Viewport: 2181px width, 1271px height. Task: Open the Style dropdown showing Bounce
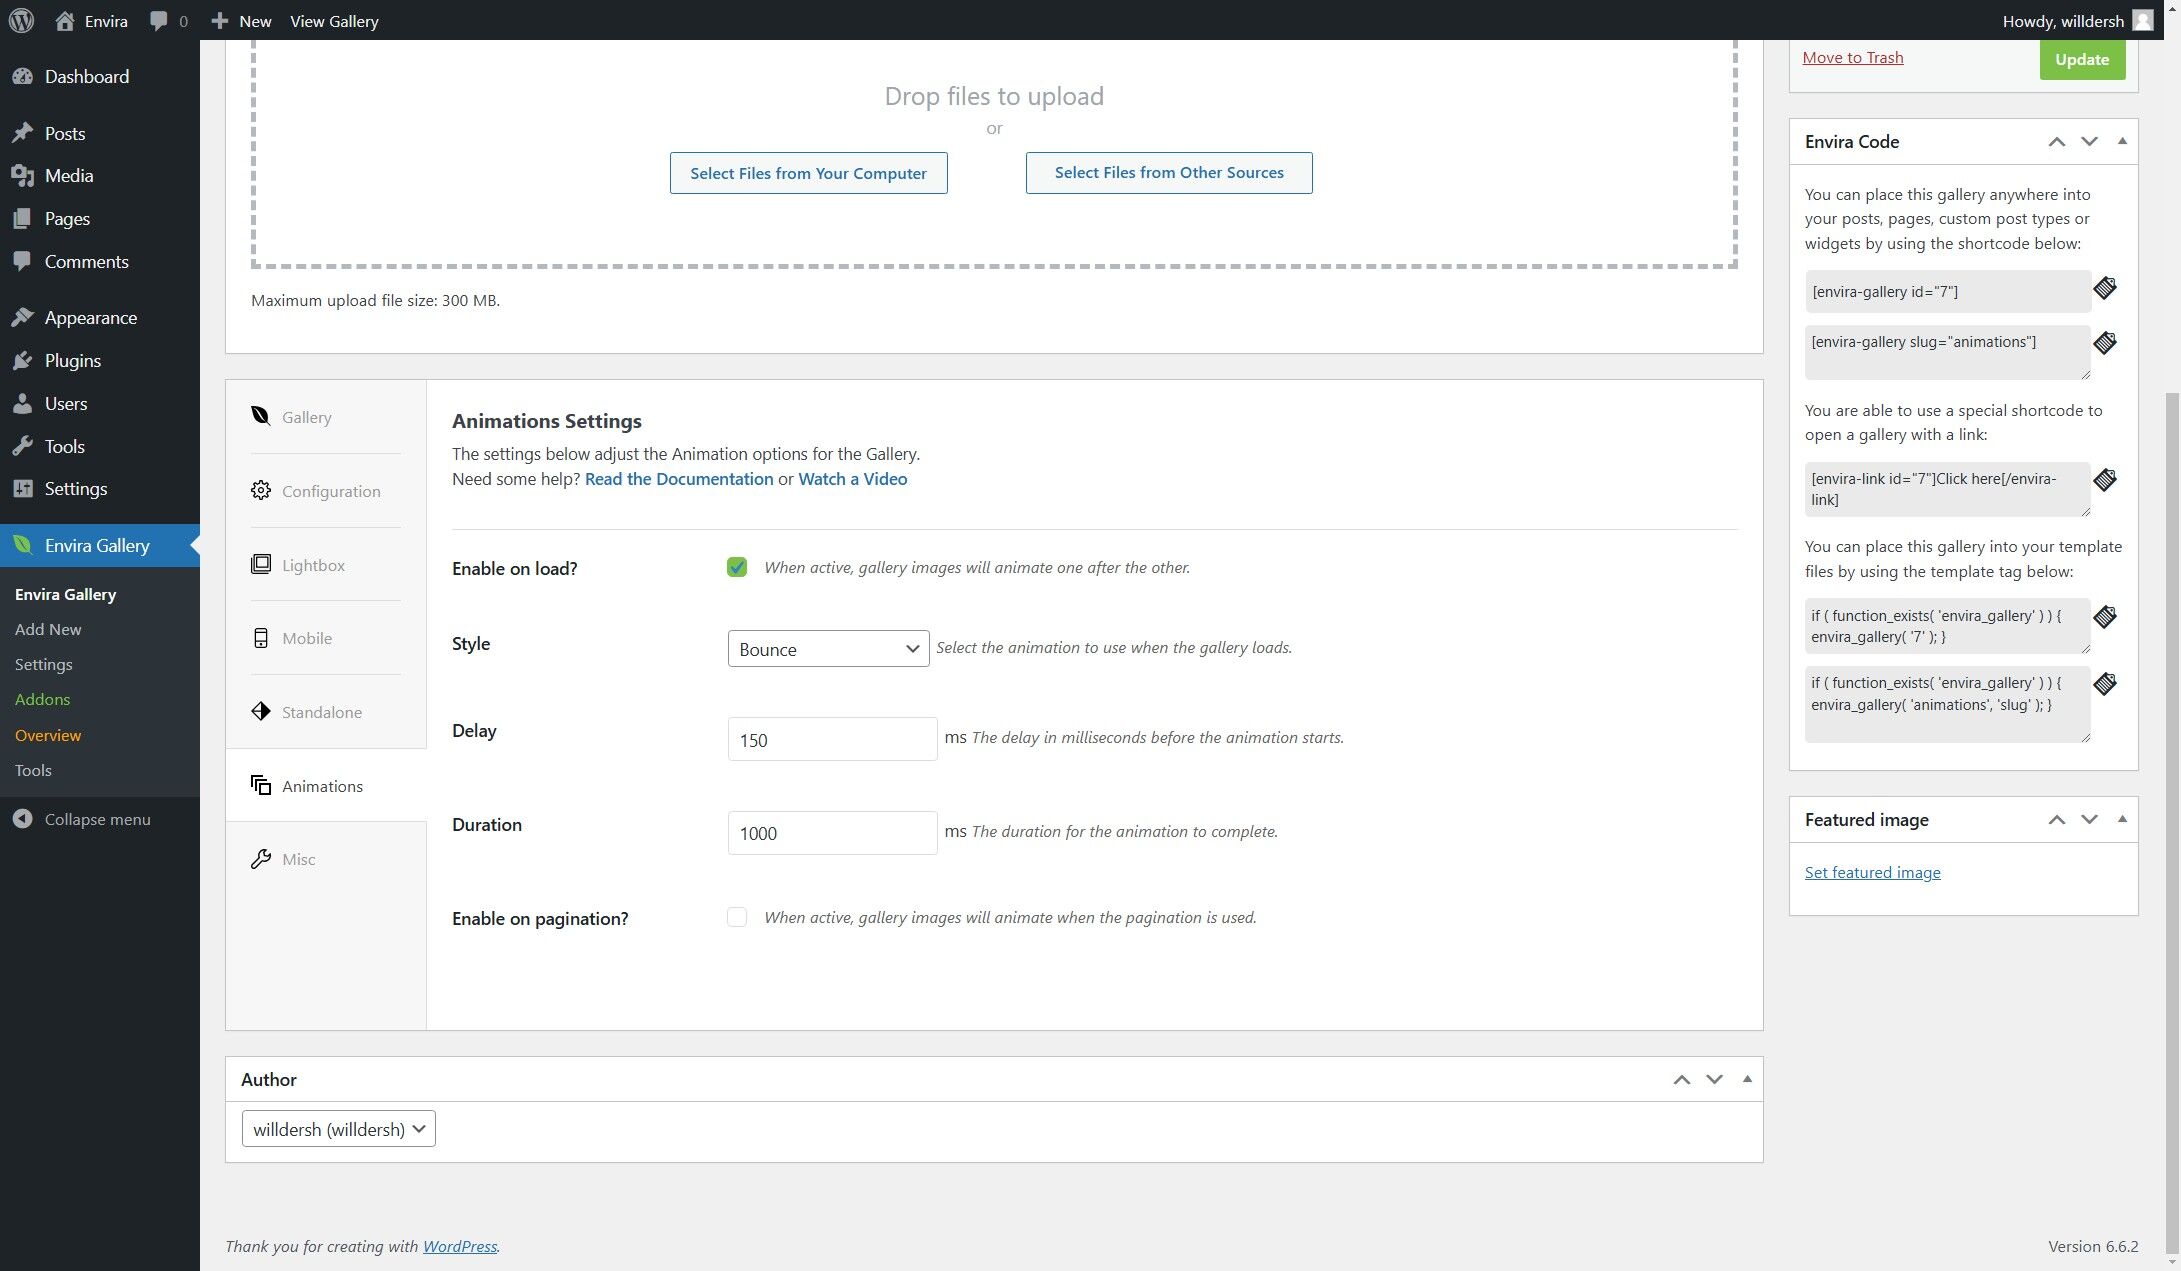tap(828, 648)
